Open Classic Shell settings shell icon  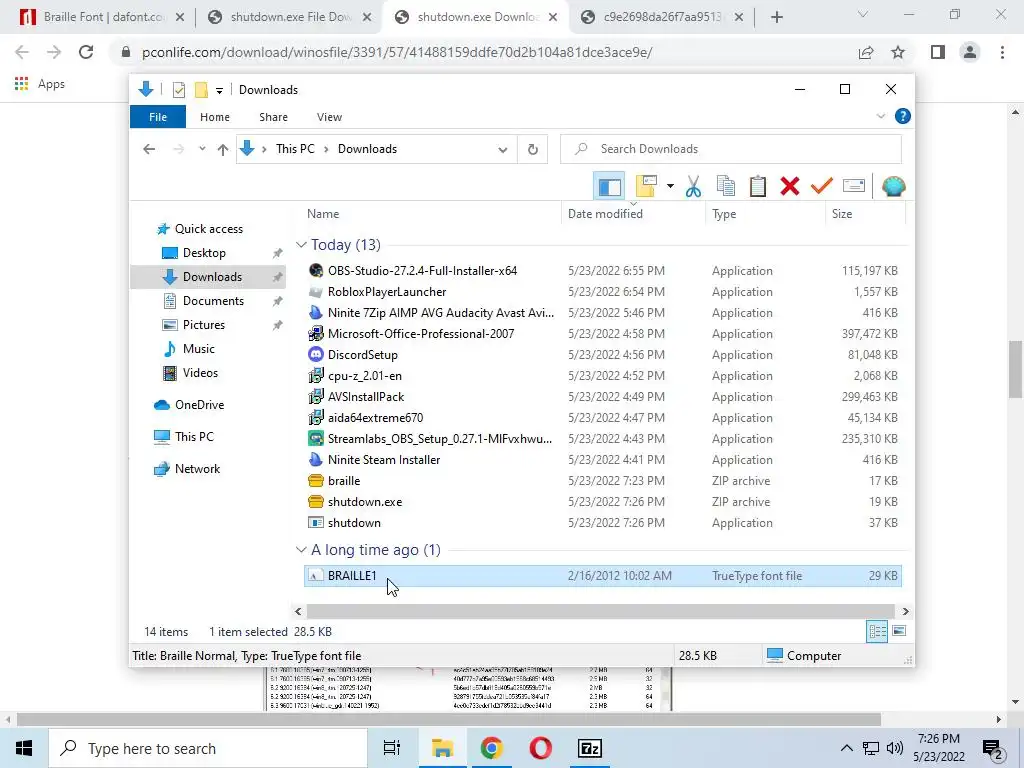893,187
